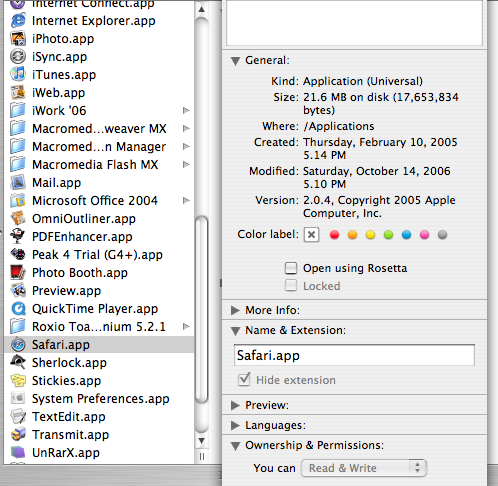Click the Peak 4 Trial app icon
The width and height of the screenshot is (498, 486).
point(18,255)
